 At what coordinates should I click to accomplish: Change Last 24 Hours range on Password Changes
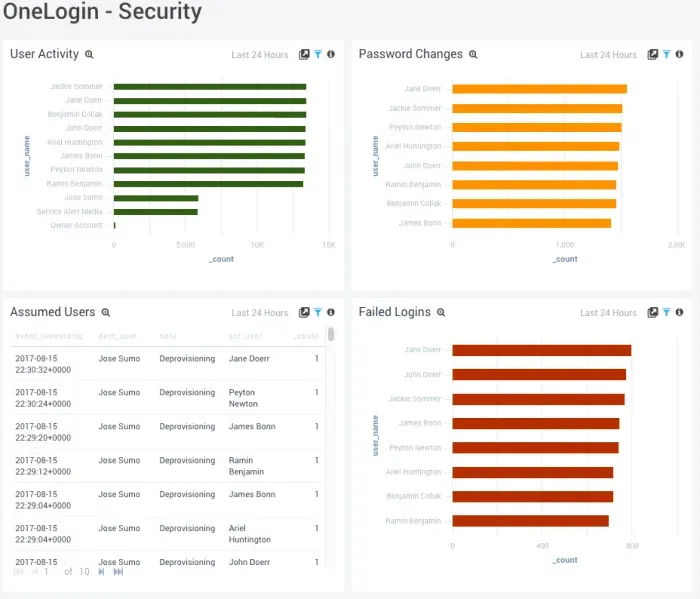pyautogui.click(x=608, y=55)
